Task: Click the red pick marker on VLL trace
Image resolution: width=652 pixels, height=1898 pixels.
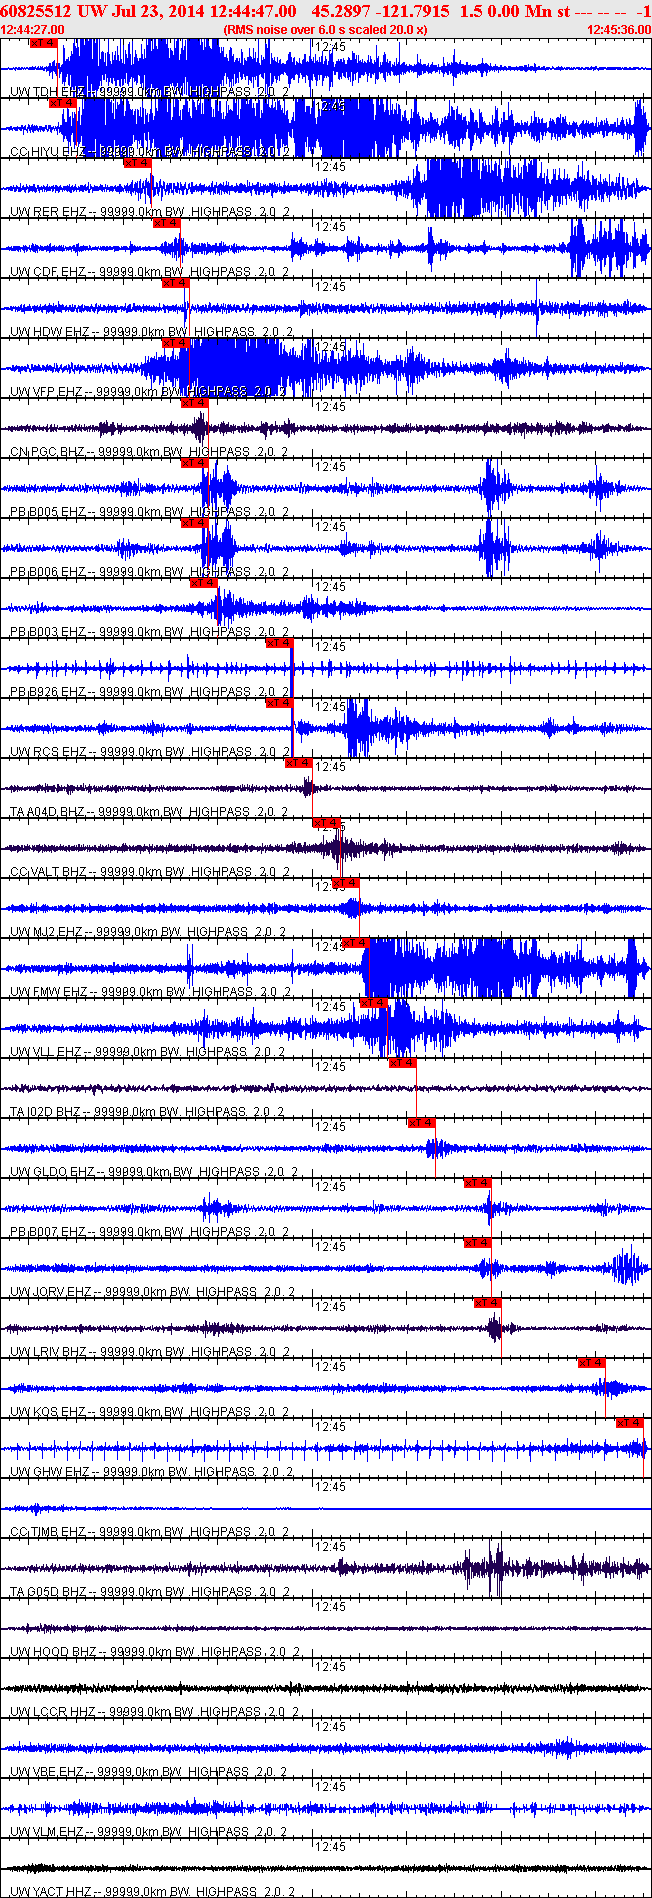Action: click(373, 1003)
